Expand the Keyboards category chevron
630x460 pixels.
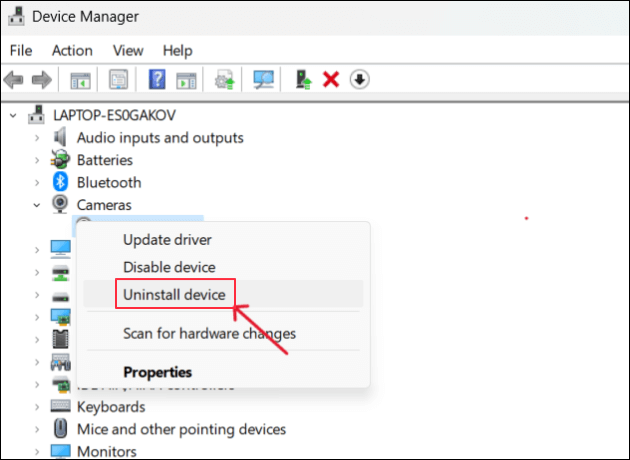37,407
